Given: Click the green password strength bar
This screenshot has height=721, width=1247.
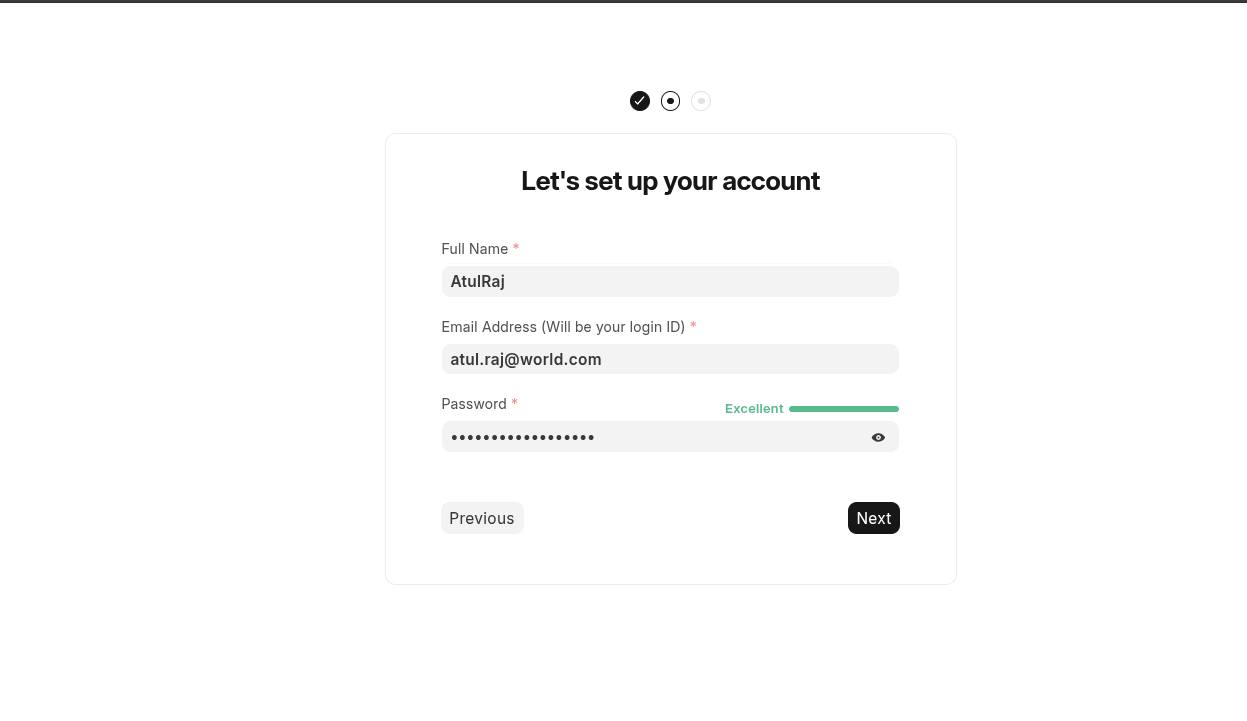Looking at the screenshot, I should [844, 409].
